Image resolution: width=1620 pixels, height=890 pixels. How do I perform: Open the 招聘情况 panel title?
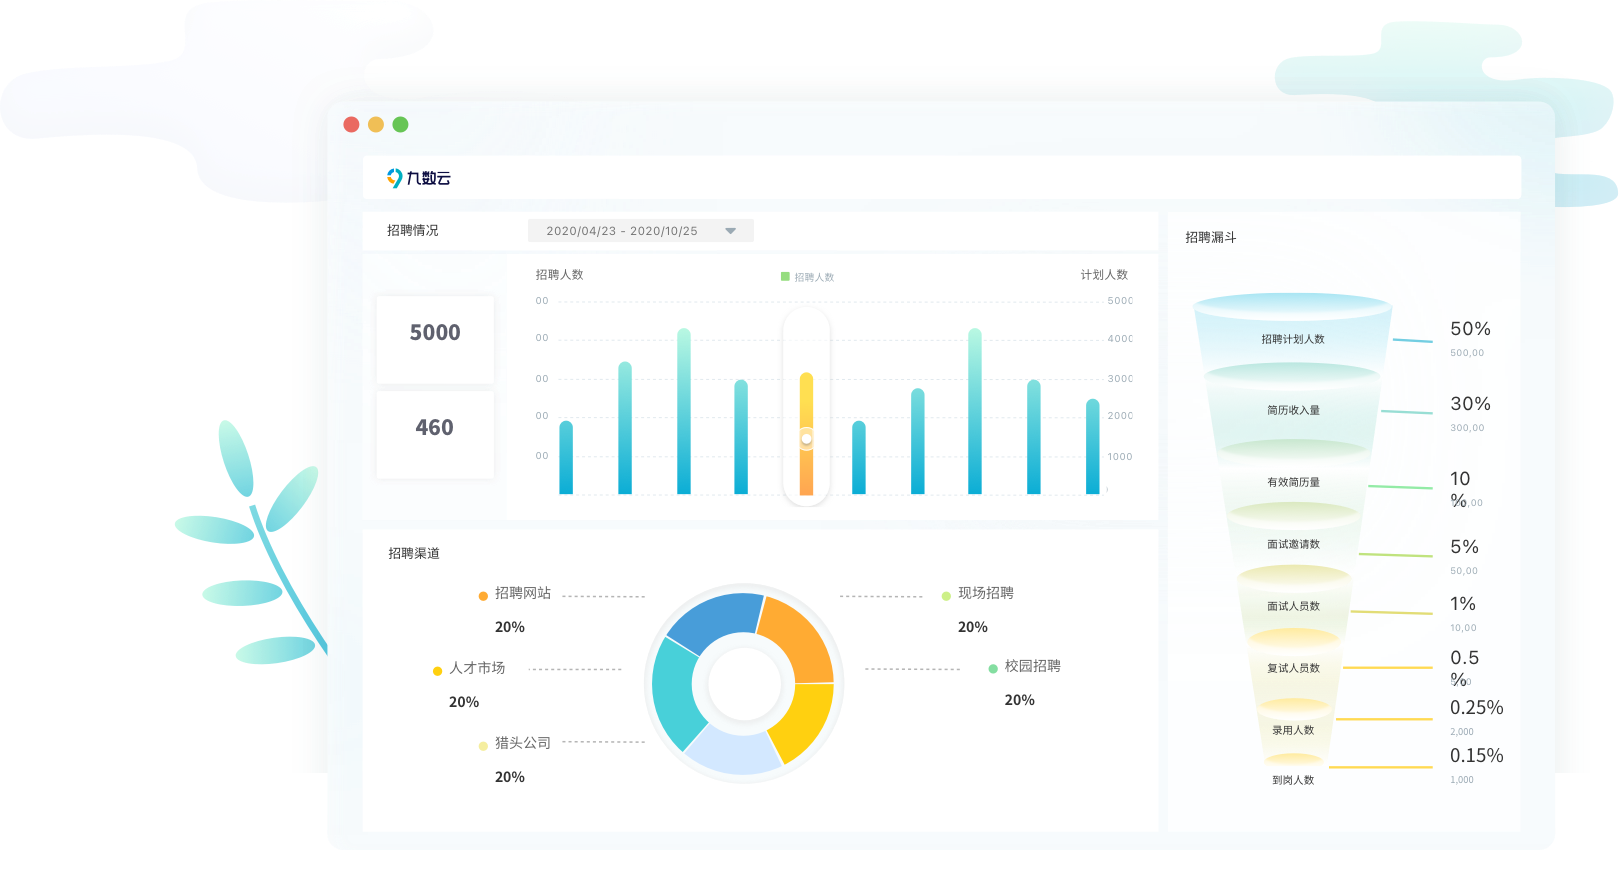[412, 231]
